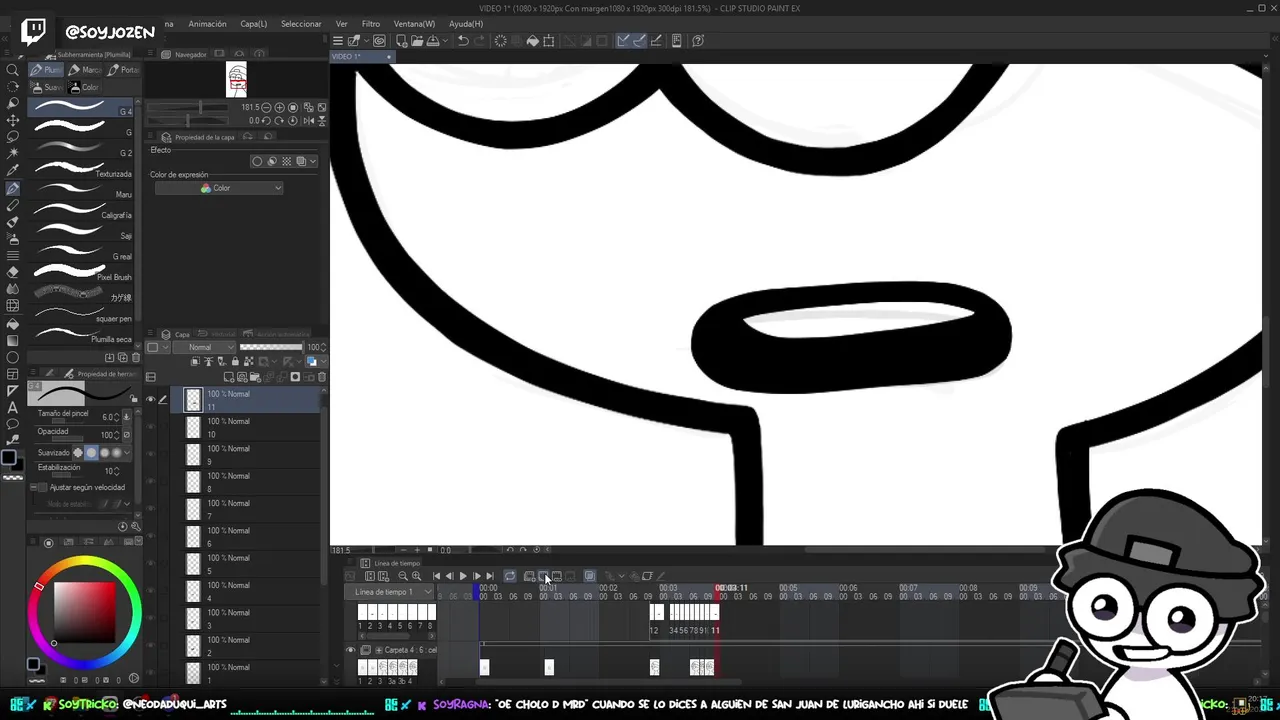The width and height of the screenshot is (1280, 720).
Task: Select the Eraser tool
Action: [13, 272]
